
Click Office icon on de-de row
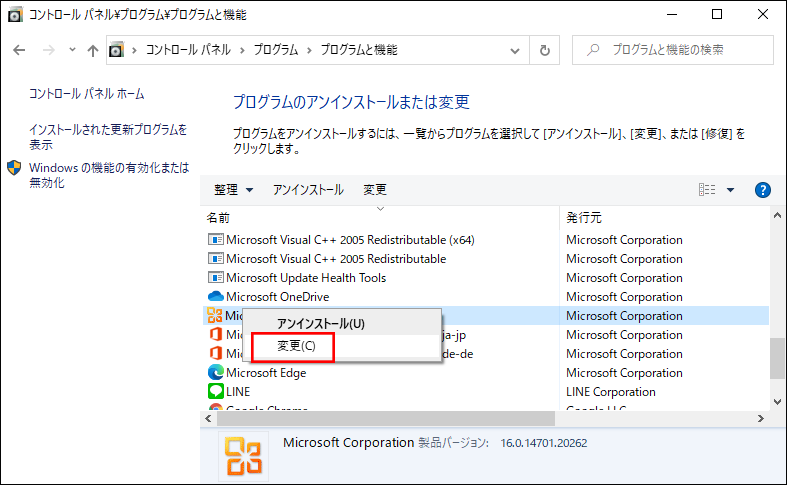pyautogui.click(x=215, y=353)
